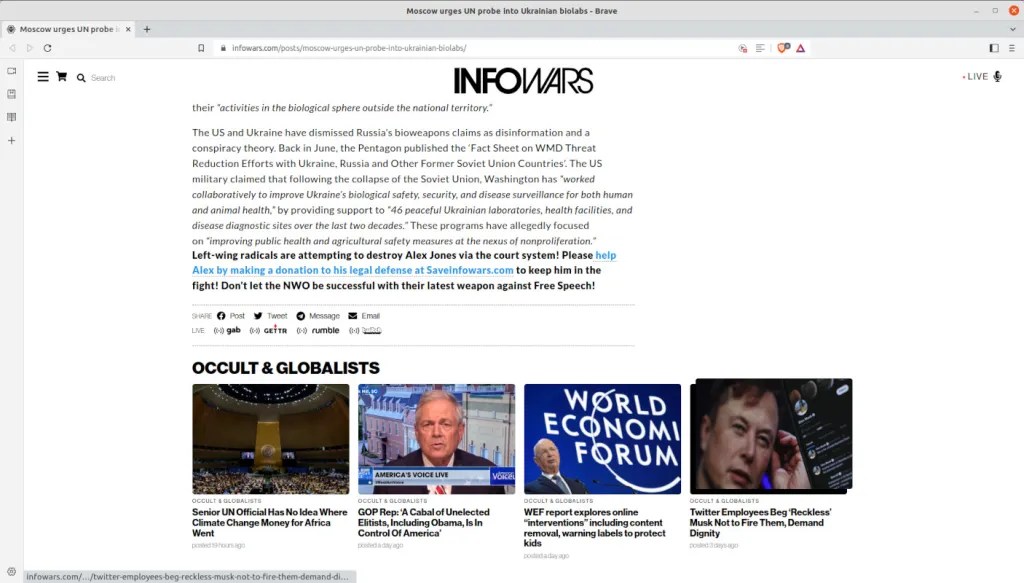Reload the page
1024x583 pixels.
(x=47, y=48)
